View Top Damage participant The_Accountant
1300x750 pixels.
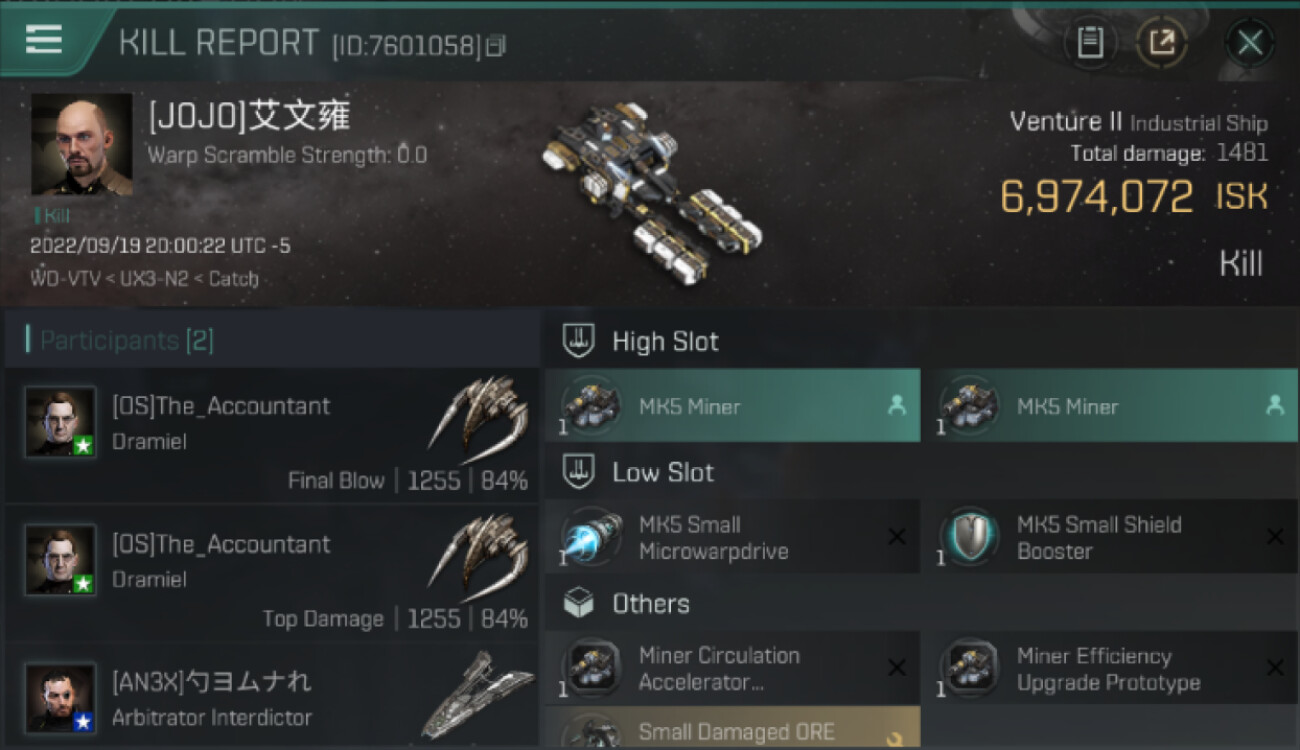(271, 574)
